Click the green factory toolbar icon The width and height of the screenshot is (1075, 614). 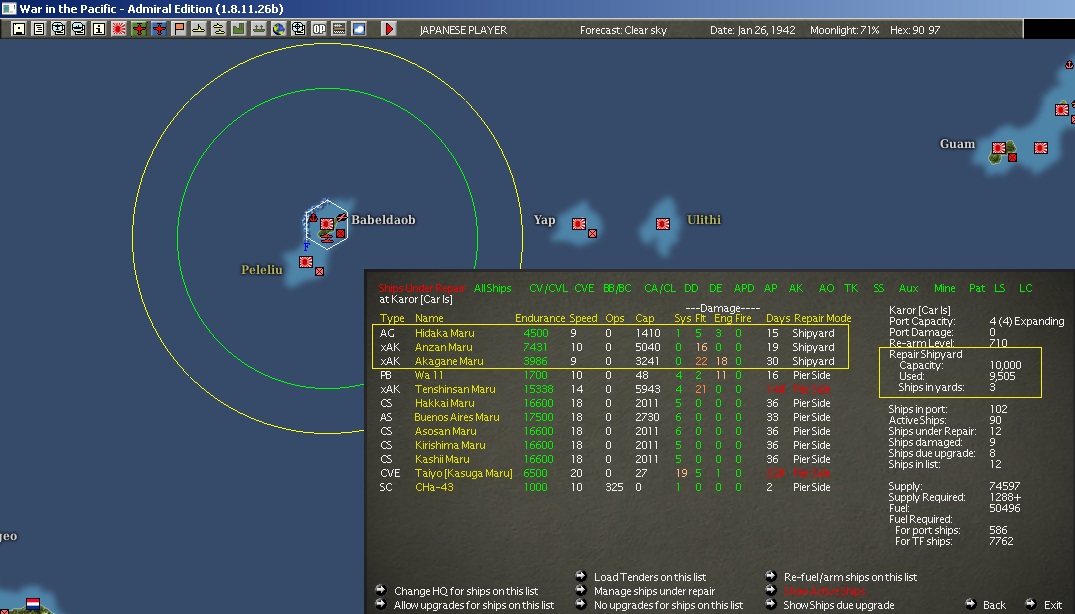(x=239, y=29)
